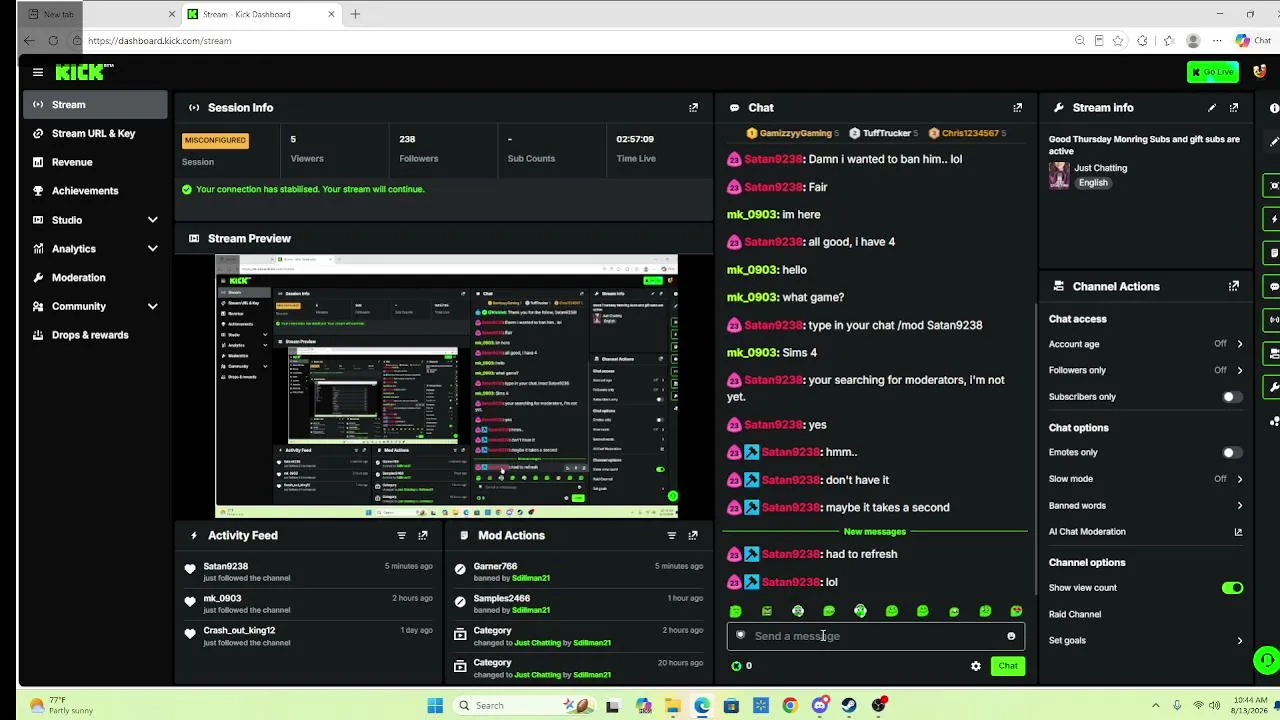
Task: Open Moderation in the sidebar
Action: tap(96, 278)
